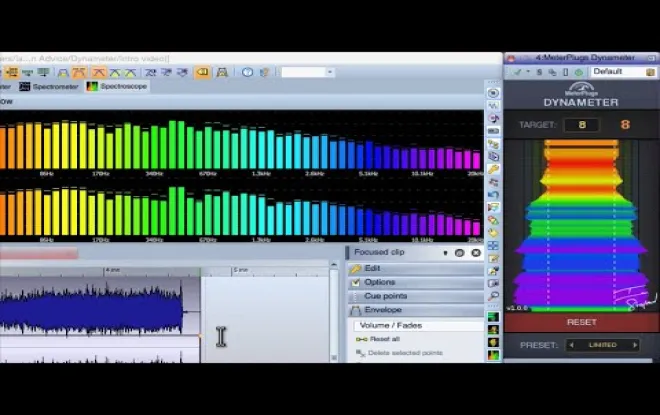Open the small arrow beside the checkmark

click(528, 72)
